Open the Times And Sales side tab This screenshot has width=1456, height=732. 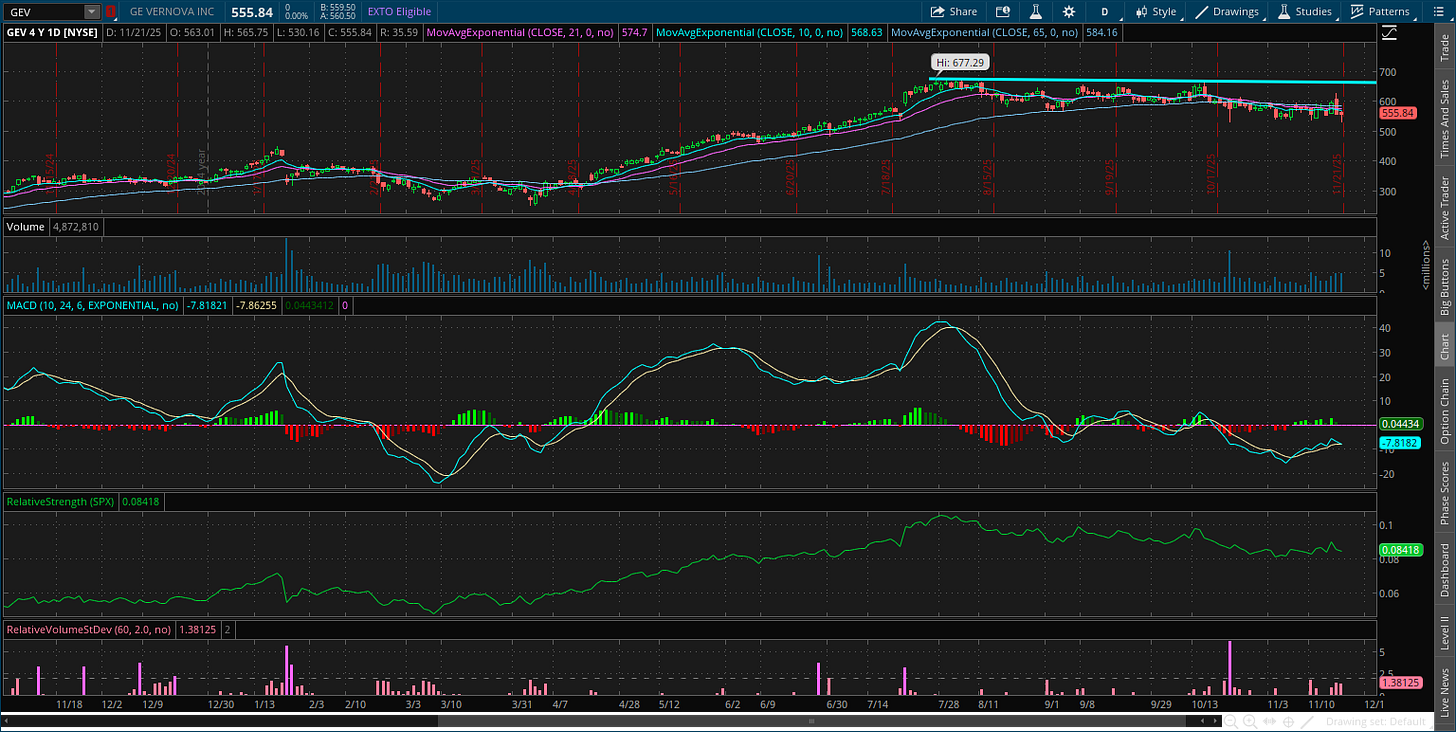coord(1444,118)
